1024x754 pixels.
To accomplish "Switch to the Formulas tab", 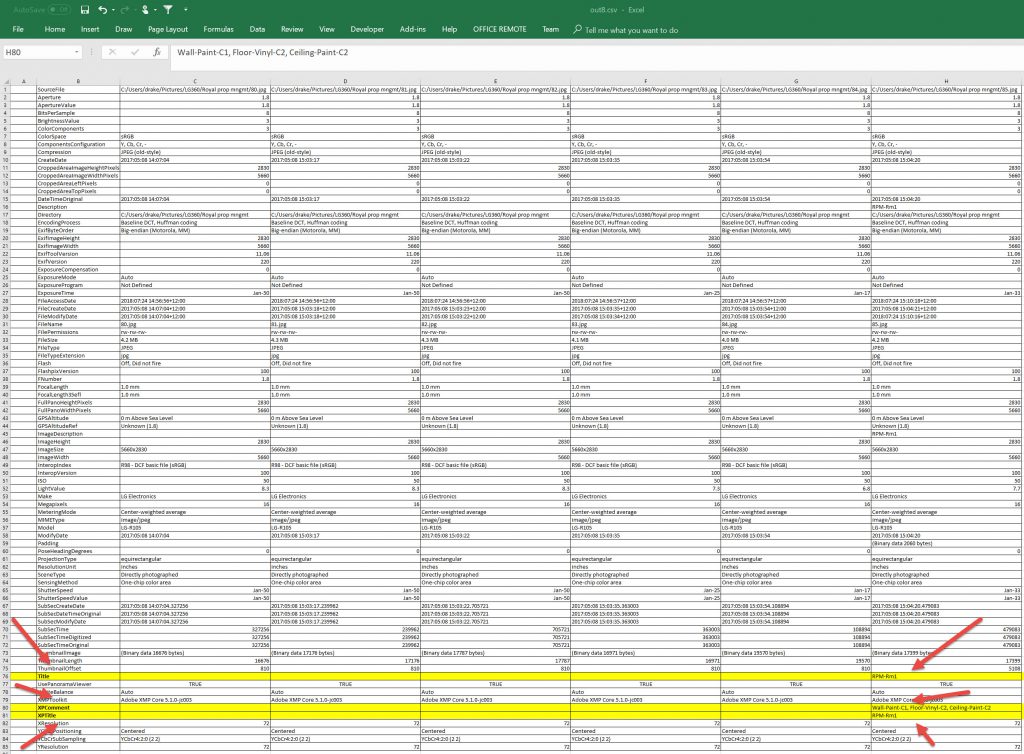I will [x=218, y=30].
